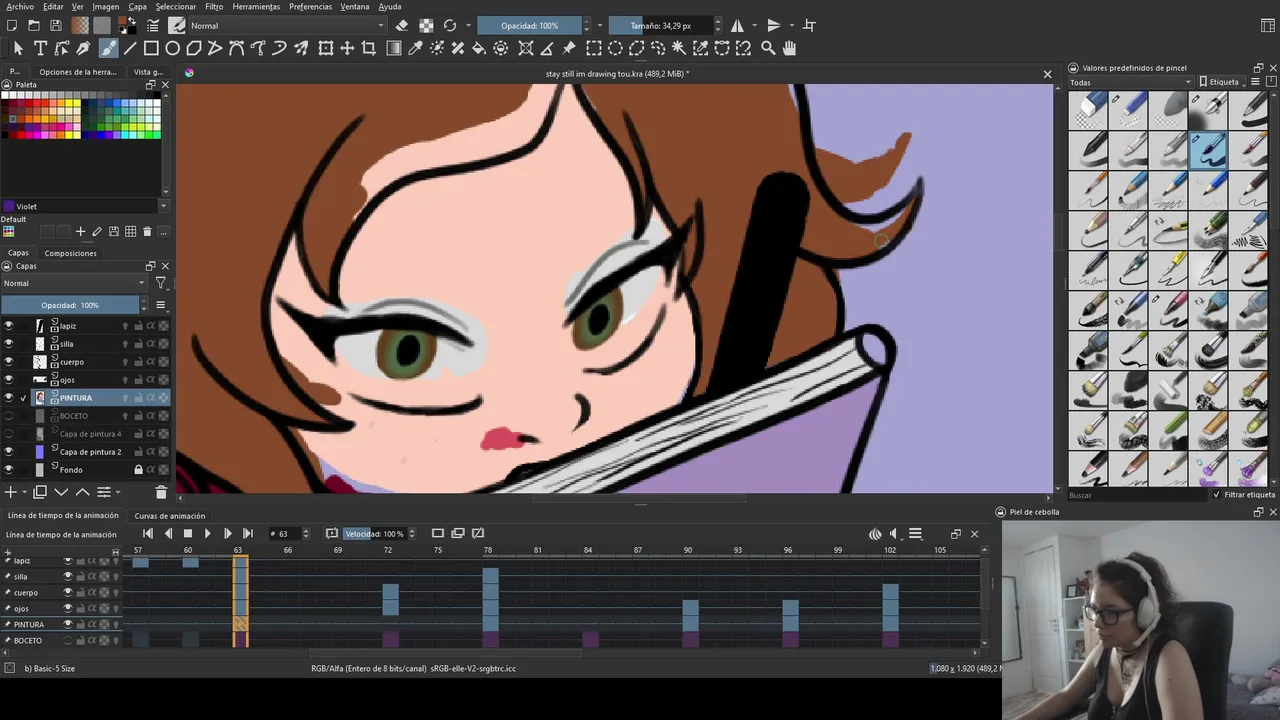
Task: Expand the add layer arrow menu
Action: coord(24,492)
